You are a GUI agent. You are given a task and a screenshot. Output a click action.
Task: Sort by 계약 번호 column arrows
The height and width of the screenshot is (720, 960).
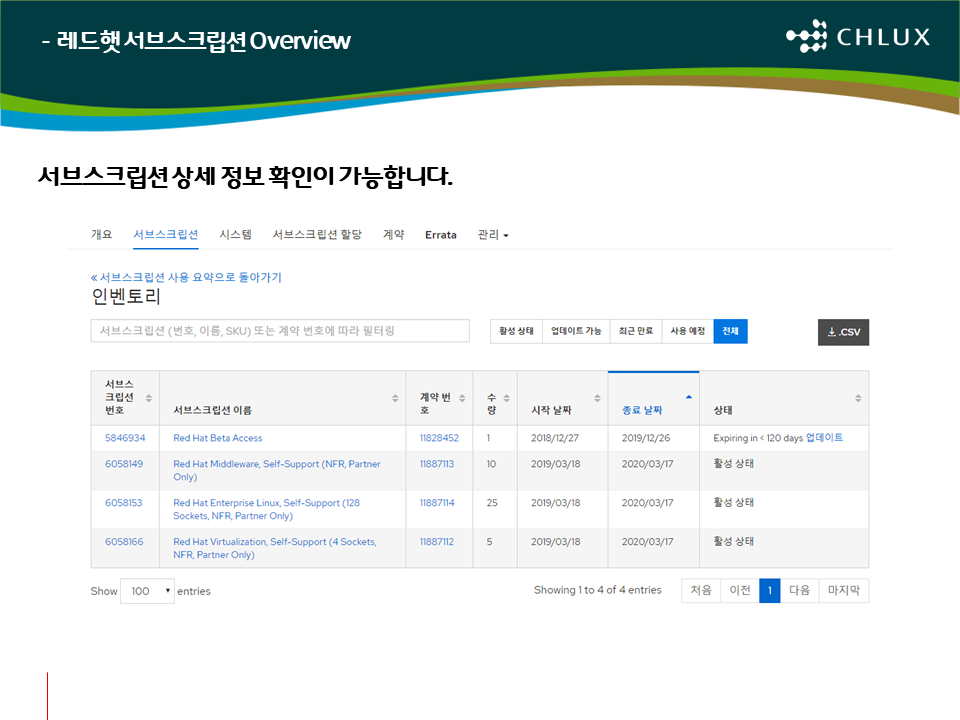point(462,398)
